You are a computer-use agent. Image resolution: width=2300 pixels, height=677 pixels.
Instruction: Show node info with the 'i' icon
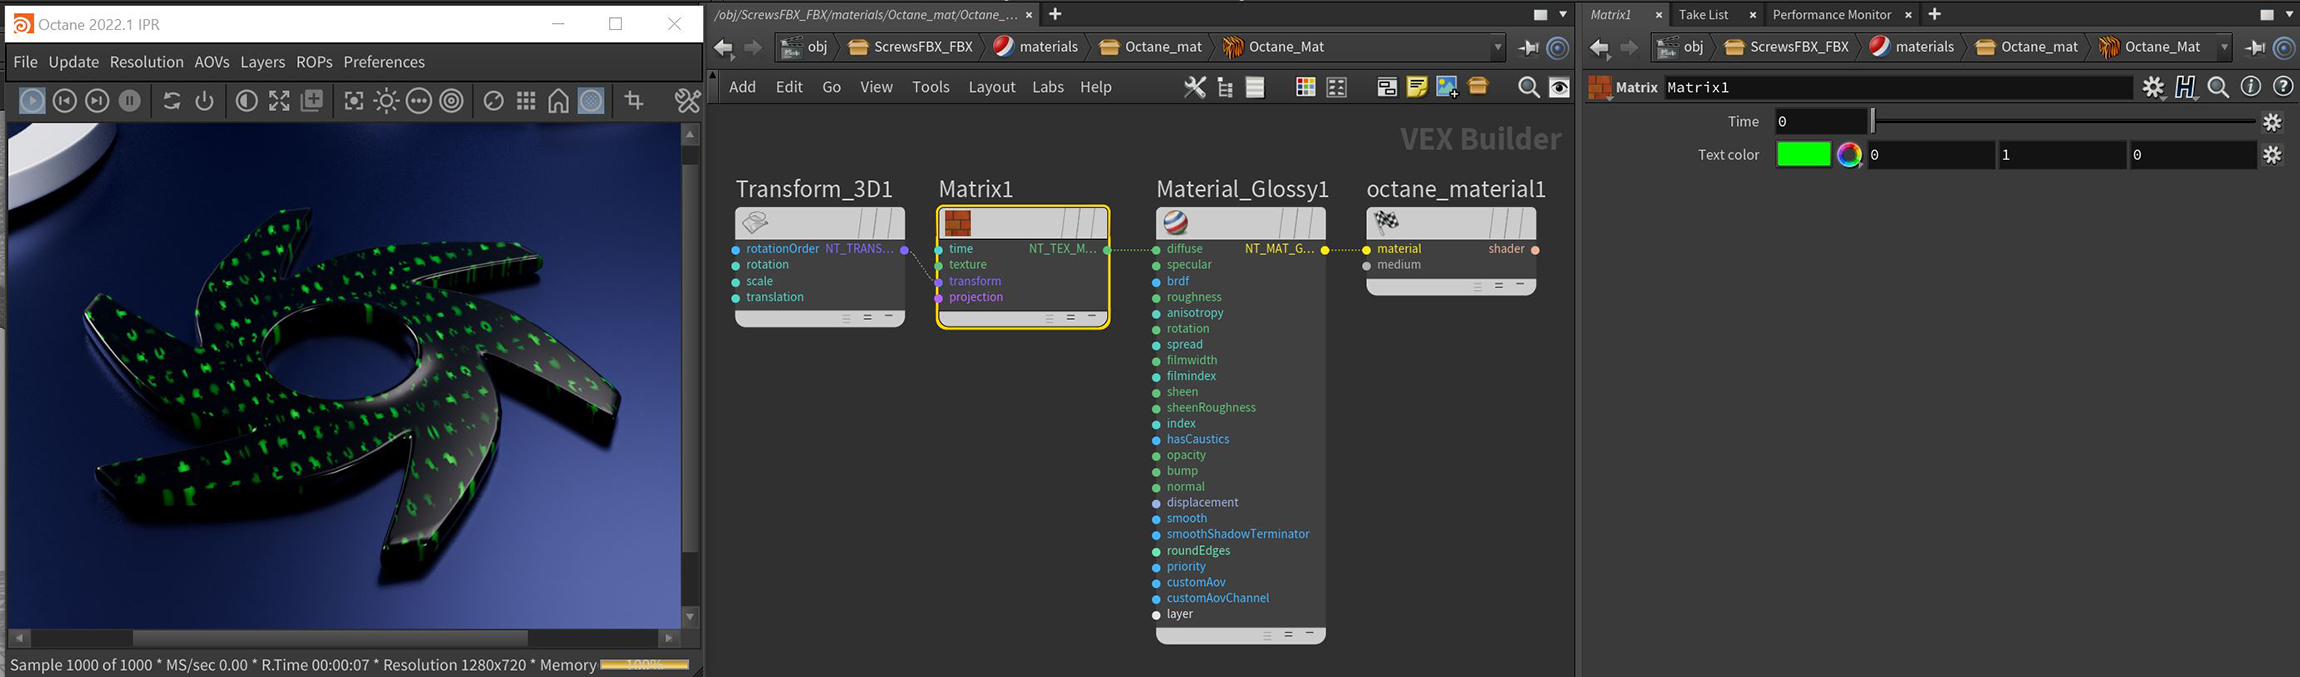click(2250, 87)
